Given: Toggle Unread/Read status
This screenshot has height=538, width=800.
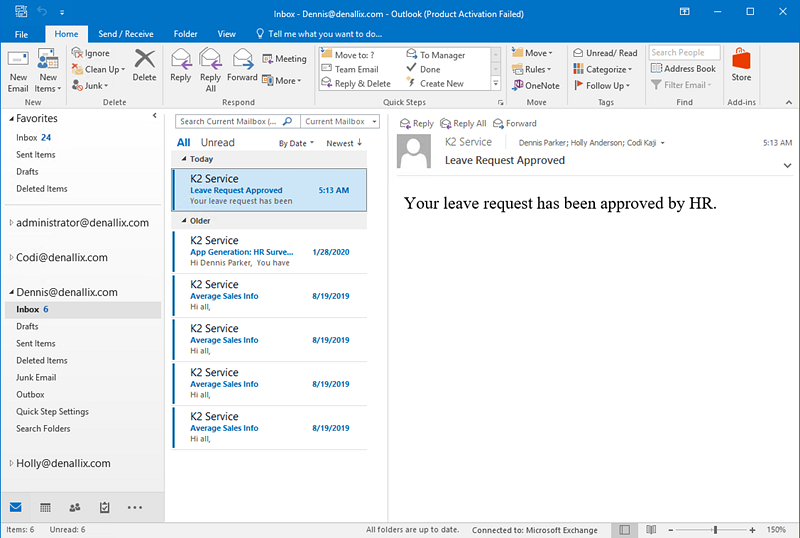Looking at the screenshot, I should pyautogui.click(x=605, y=53).
